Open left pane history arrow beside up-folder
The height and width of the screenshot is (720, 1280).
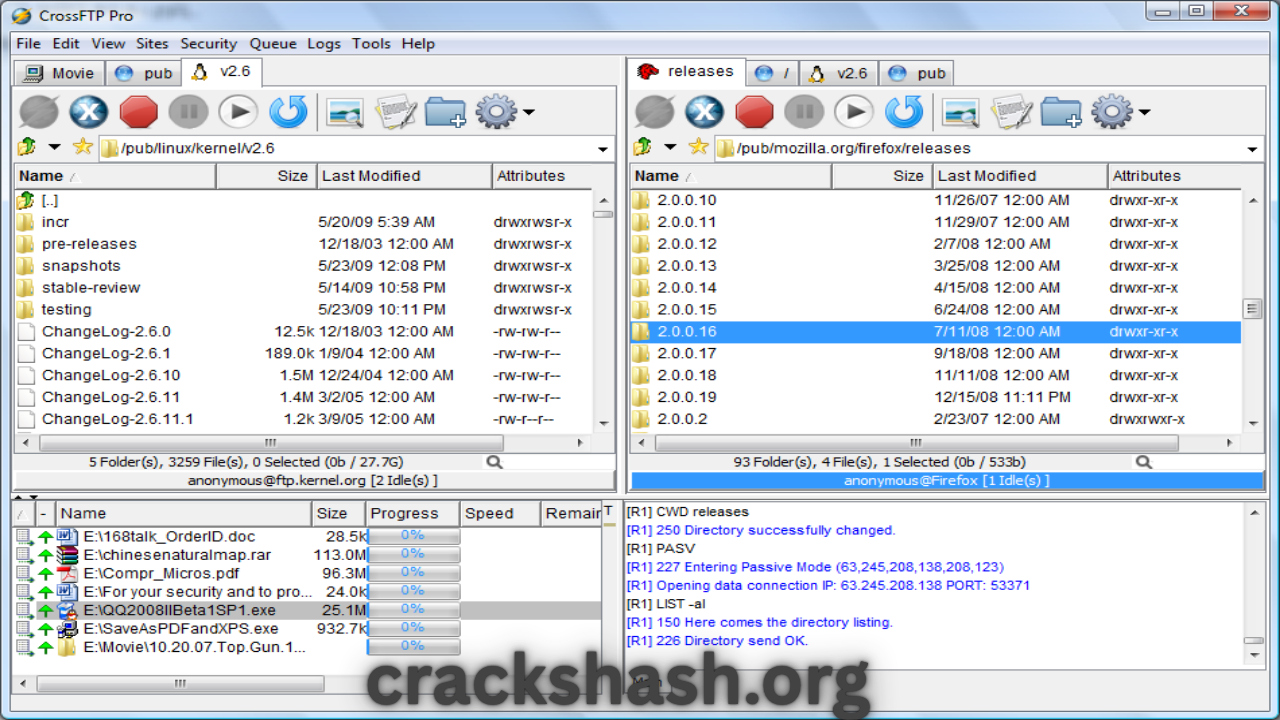tap(55, 147)
